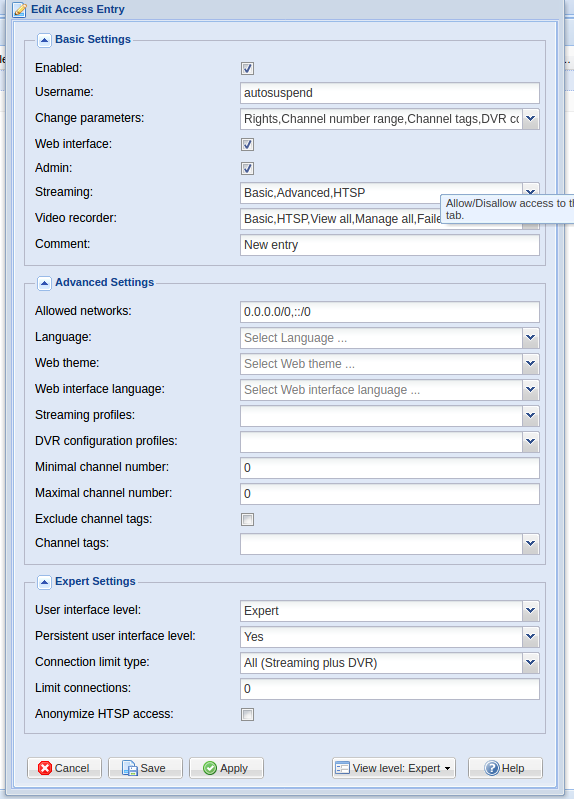
Task: Collapse the Advanced Settings section
Action: (44, 283)
